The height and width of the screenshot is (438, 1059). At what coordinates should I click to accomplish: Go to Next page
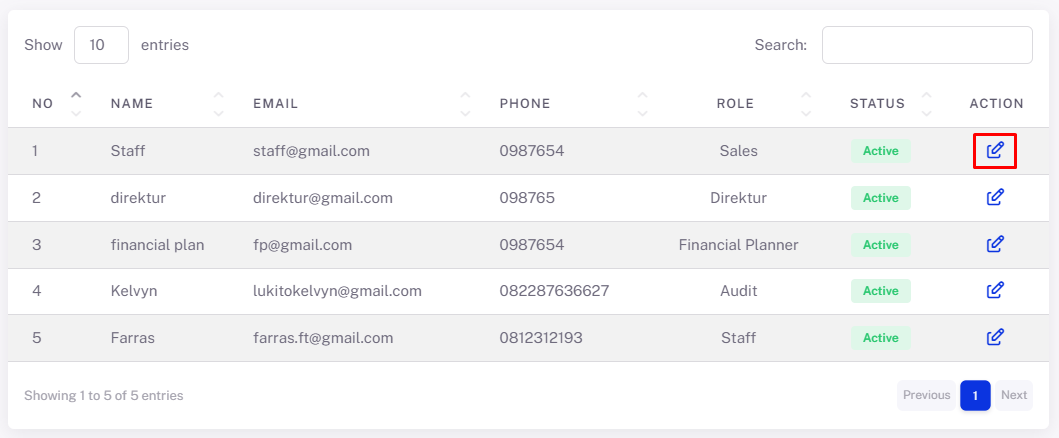click(1014, 395)
